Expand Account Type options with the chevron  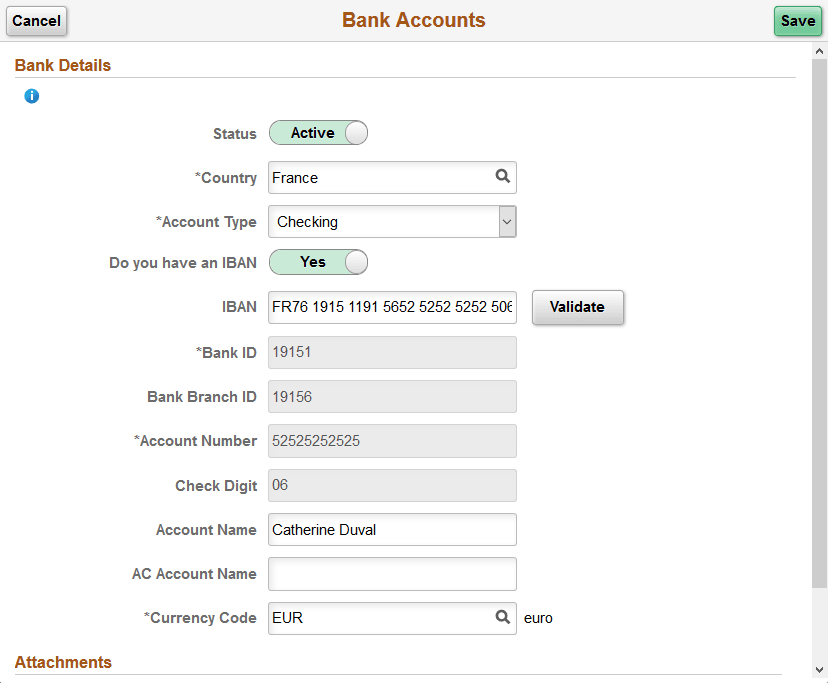coord(507,221)
